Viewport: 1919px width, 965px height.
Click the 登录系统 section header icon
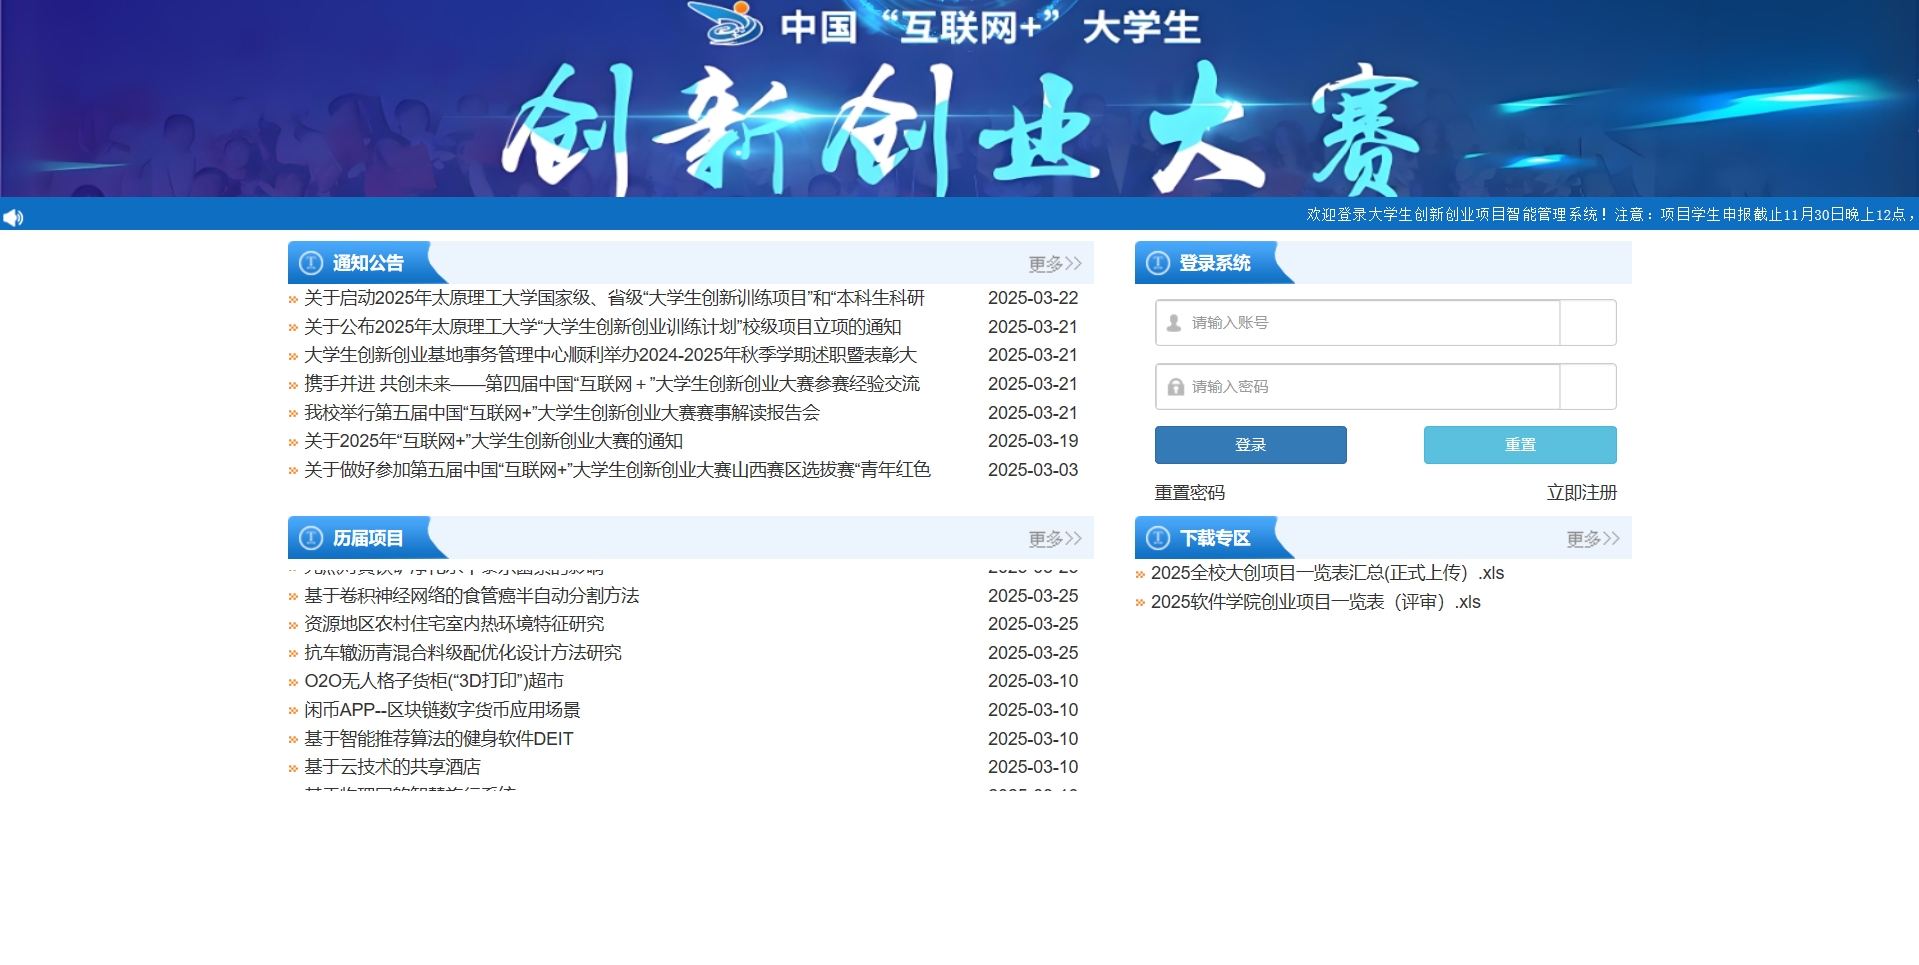(1158, 263)
